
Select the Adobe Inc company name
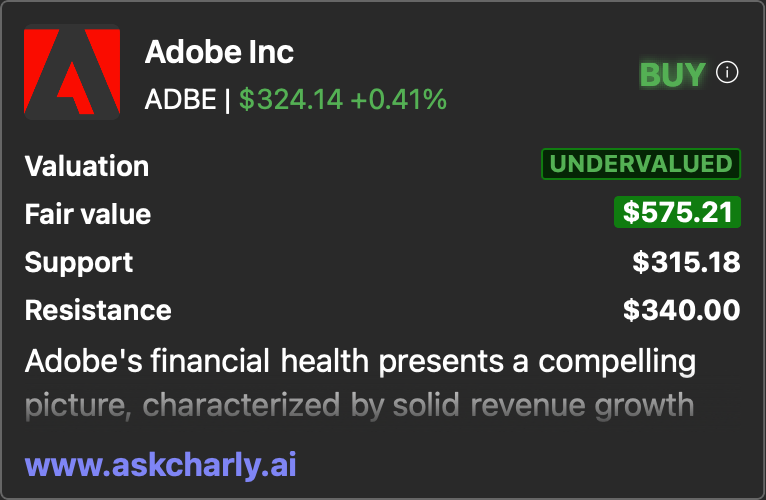219,52
